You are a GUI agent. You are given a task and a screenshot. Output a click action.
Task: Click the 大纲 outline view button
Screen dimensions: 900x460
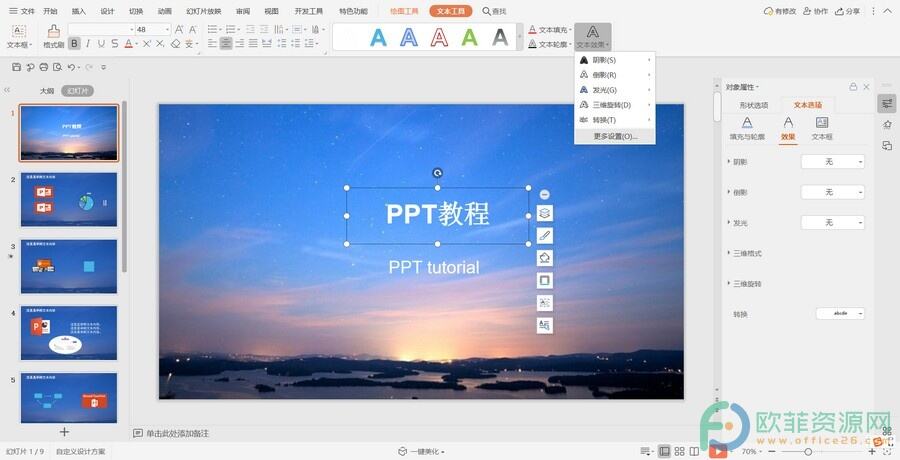[x=47, y=91]
